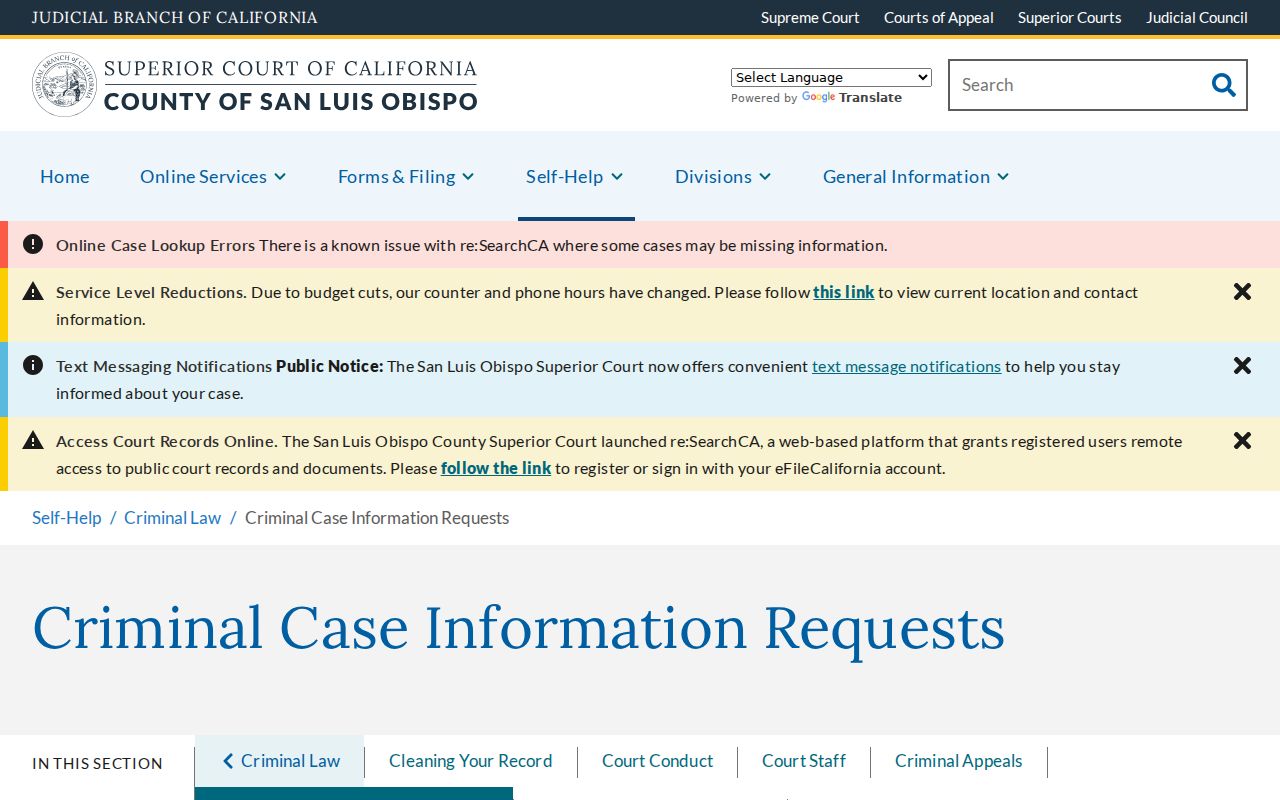Dismiss the Service Level Reductions alert
This screenshot has height=800, width=1280.
pos(1242,292)
